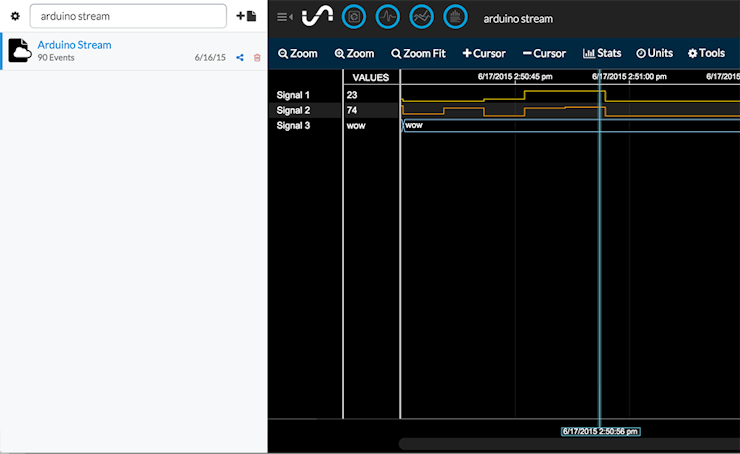Add a new file with plus-document icon
The width and height of the screenshot is (740, 454).
pos(246,16)
